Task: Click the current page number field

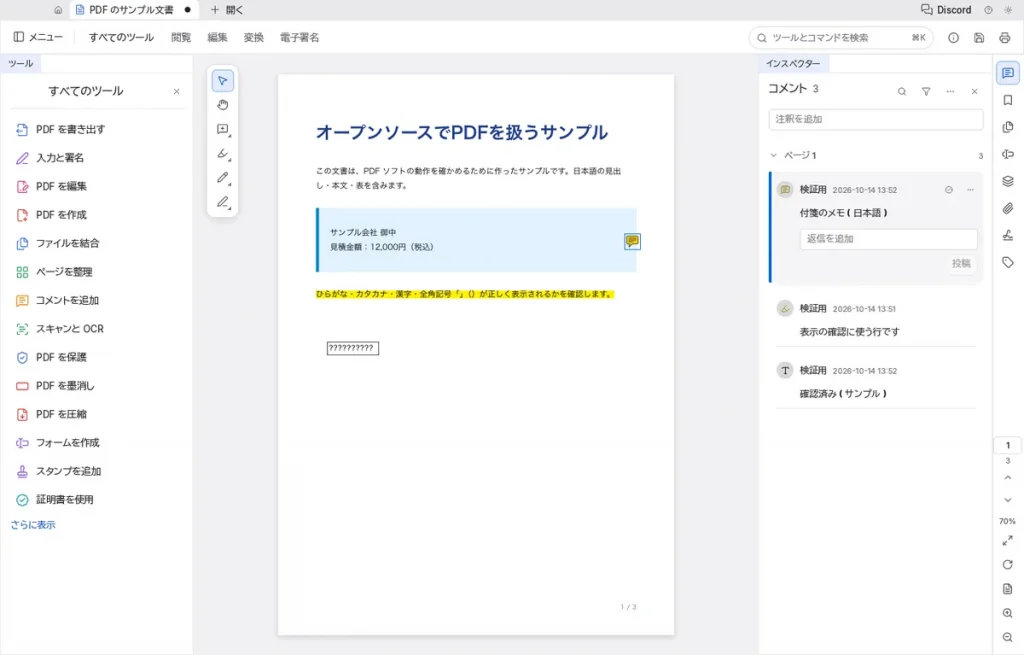Action: (x=1008, y=445)
